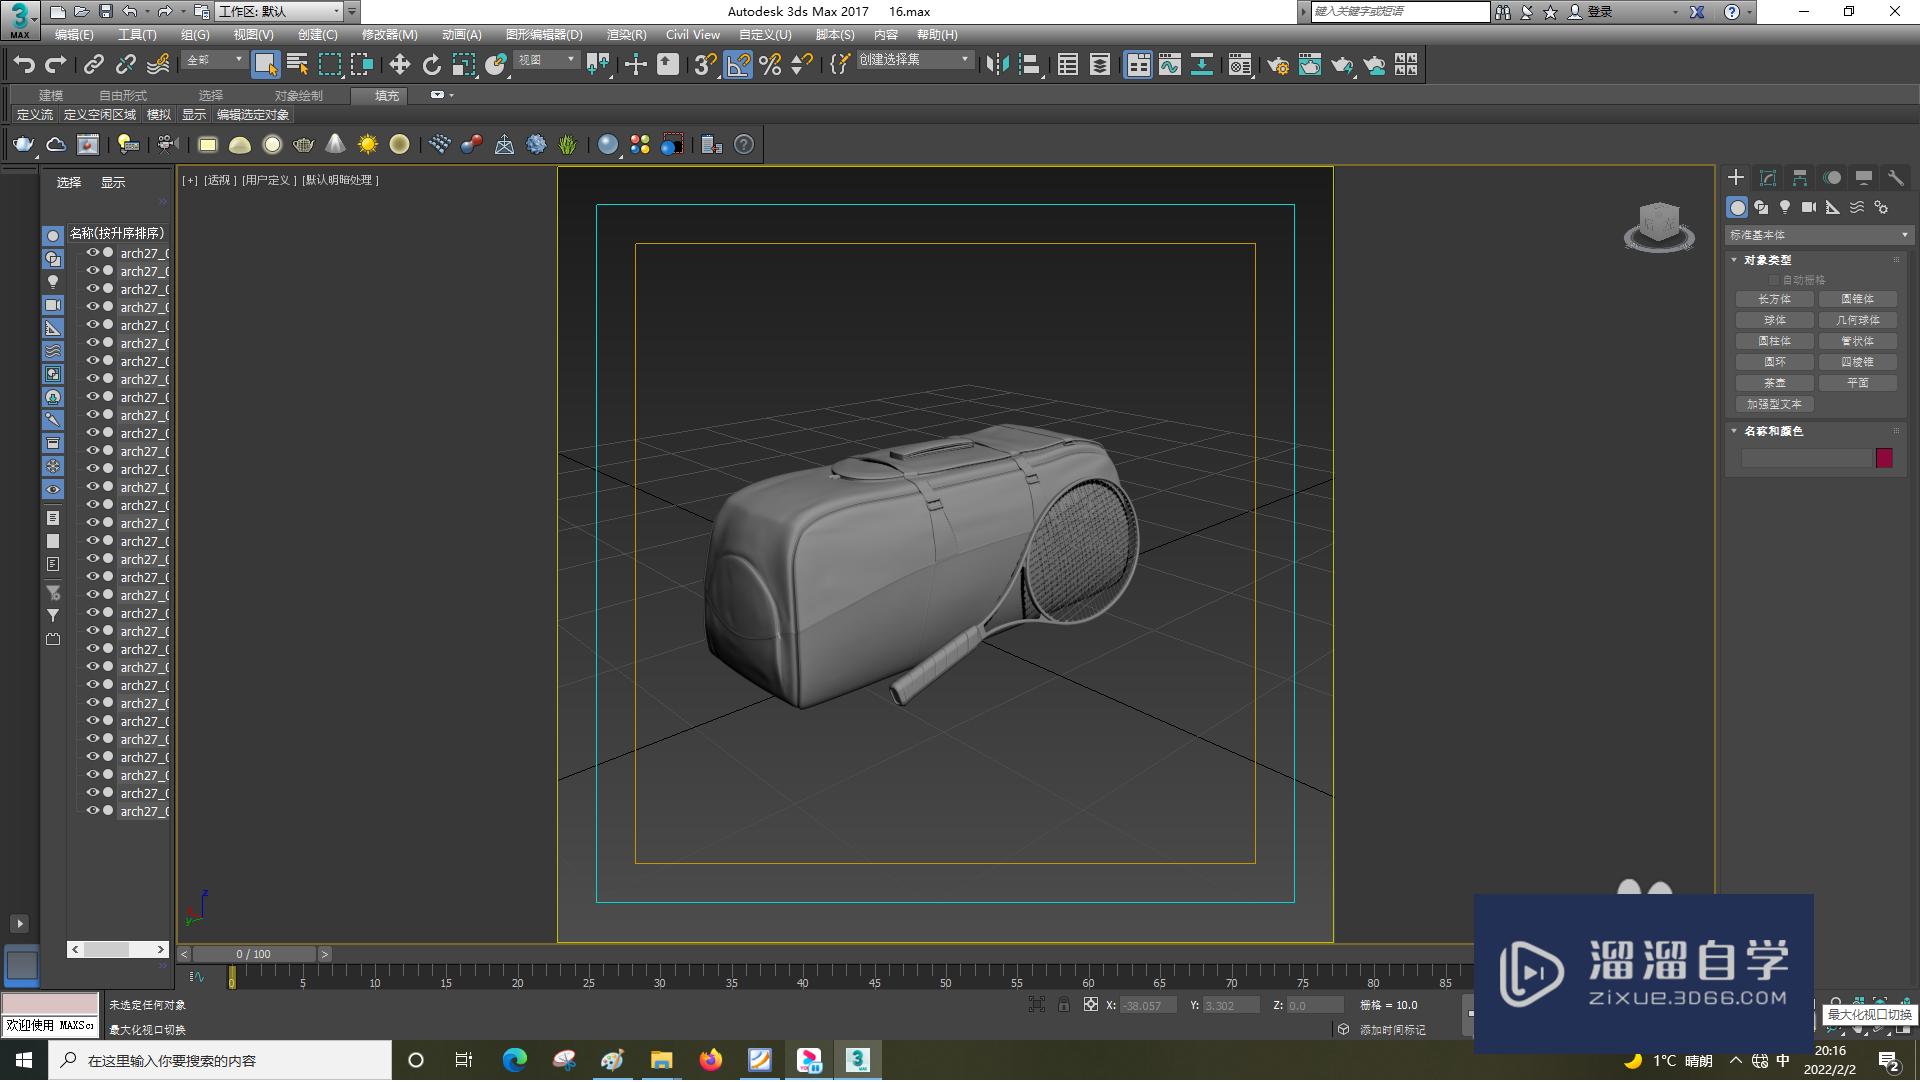Click the object color swatch
The height and width of the screenshot is (1082, 1920).
1884,458
